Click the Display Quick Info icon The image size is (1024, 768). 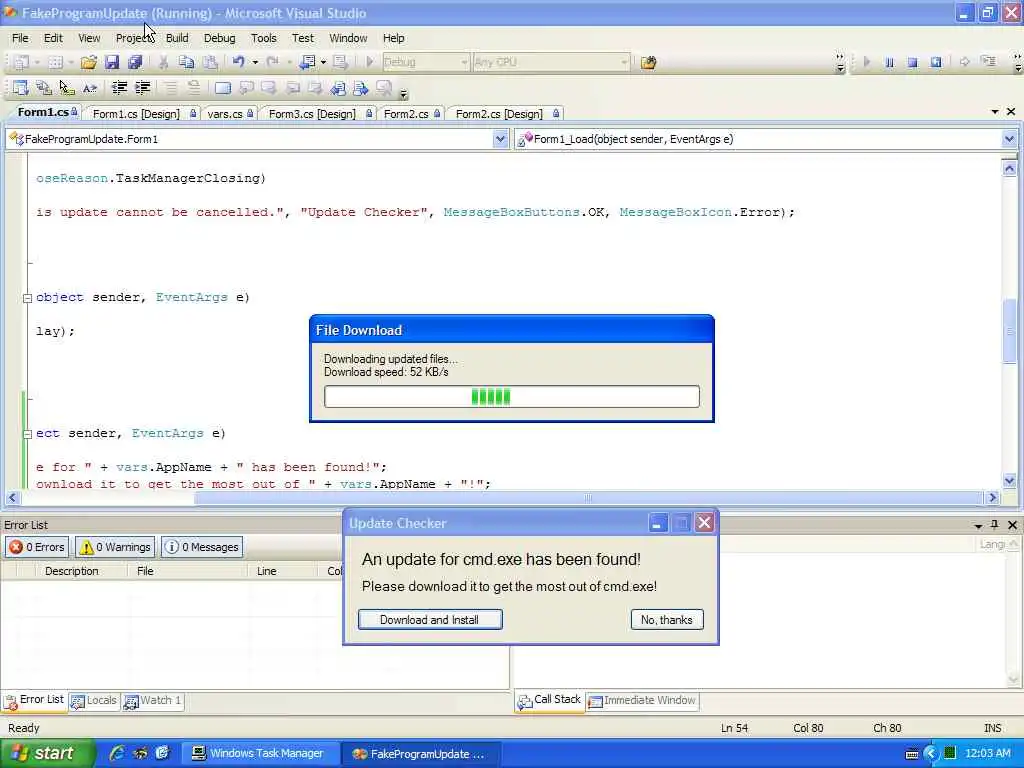point(67,88)
